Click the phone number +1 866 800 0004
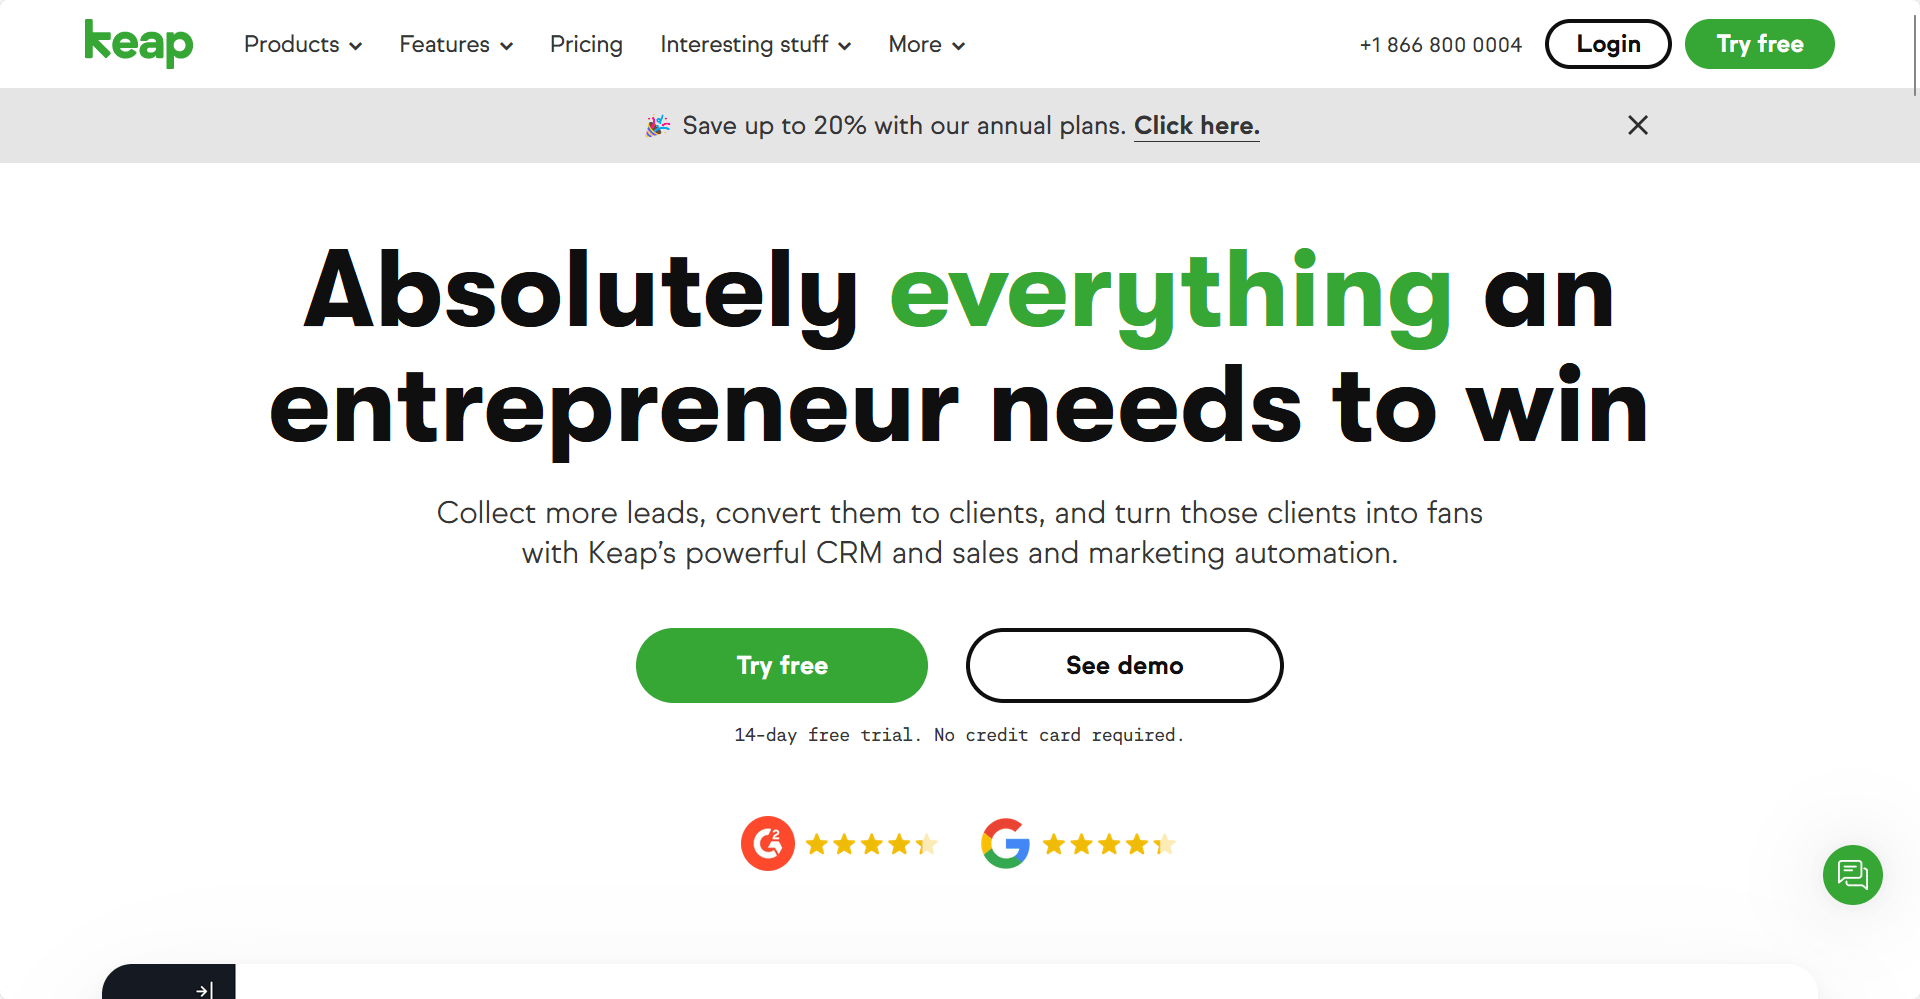This screenshot has width=1920, height=999. [x=1440, y=45]
